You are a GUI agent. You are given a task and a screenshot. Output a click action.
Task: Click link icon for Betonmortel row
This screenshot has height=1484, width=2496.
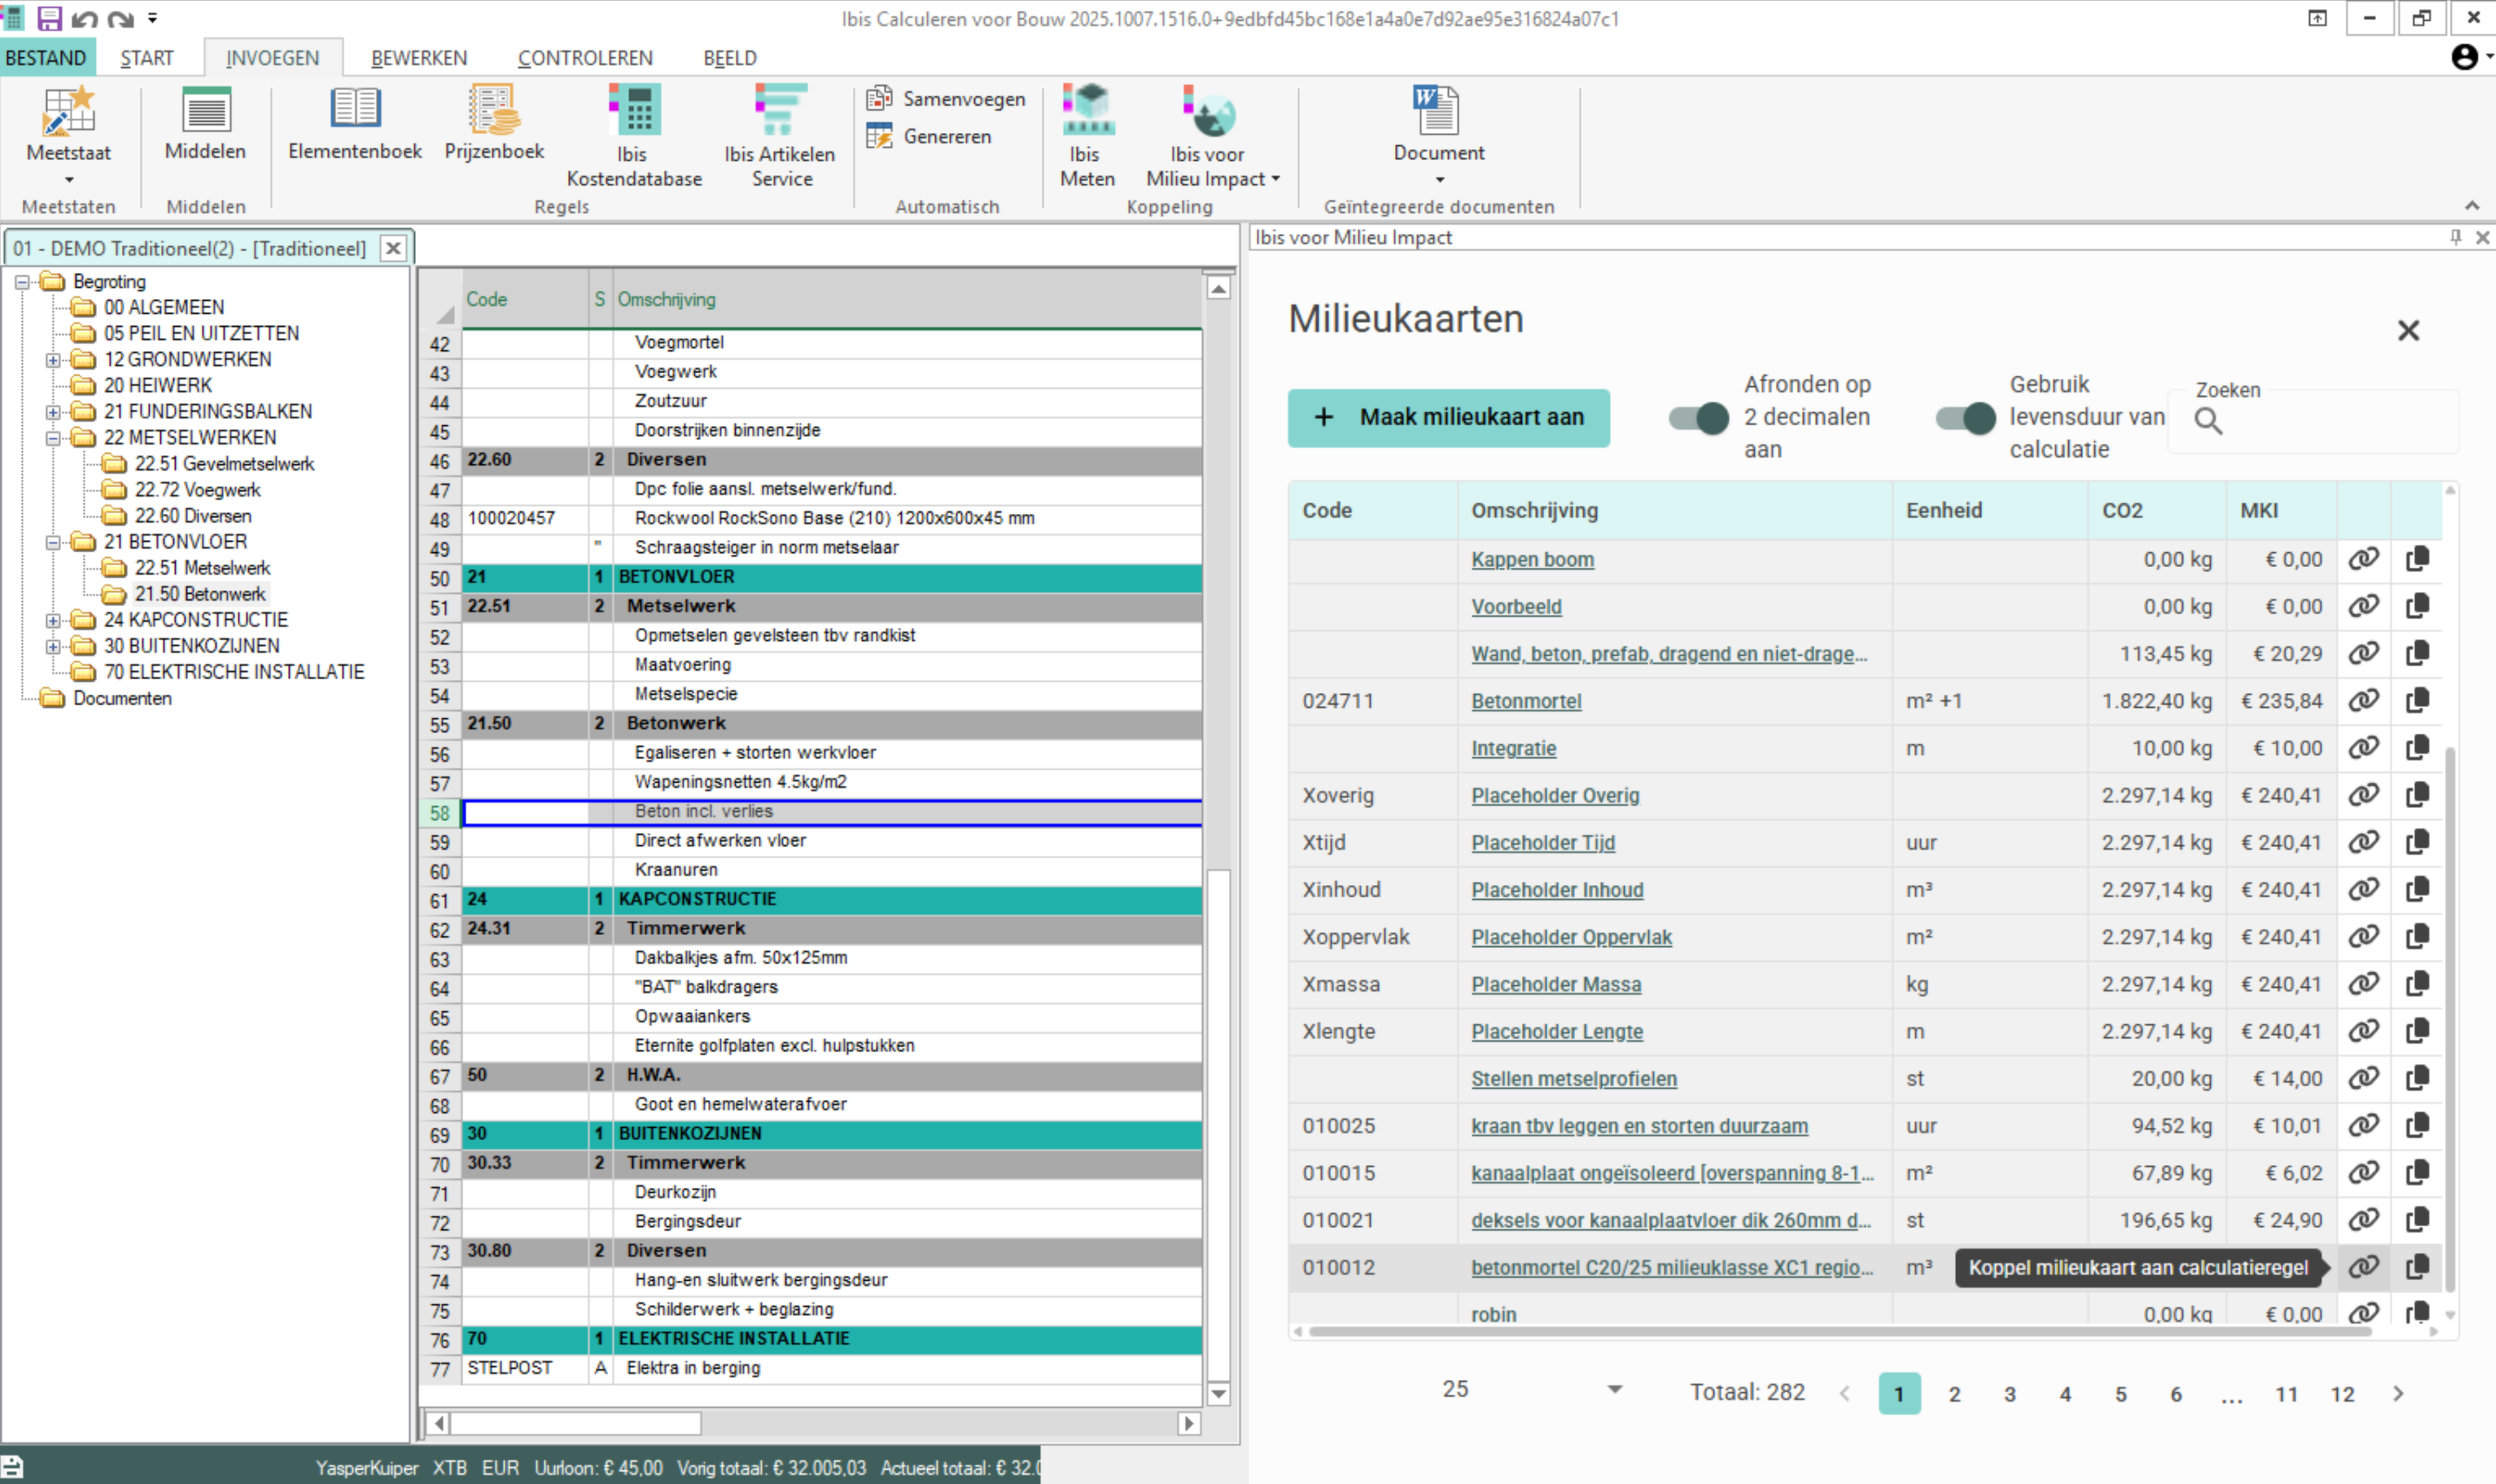pos(2363,700)
